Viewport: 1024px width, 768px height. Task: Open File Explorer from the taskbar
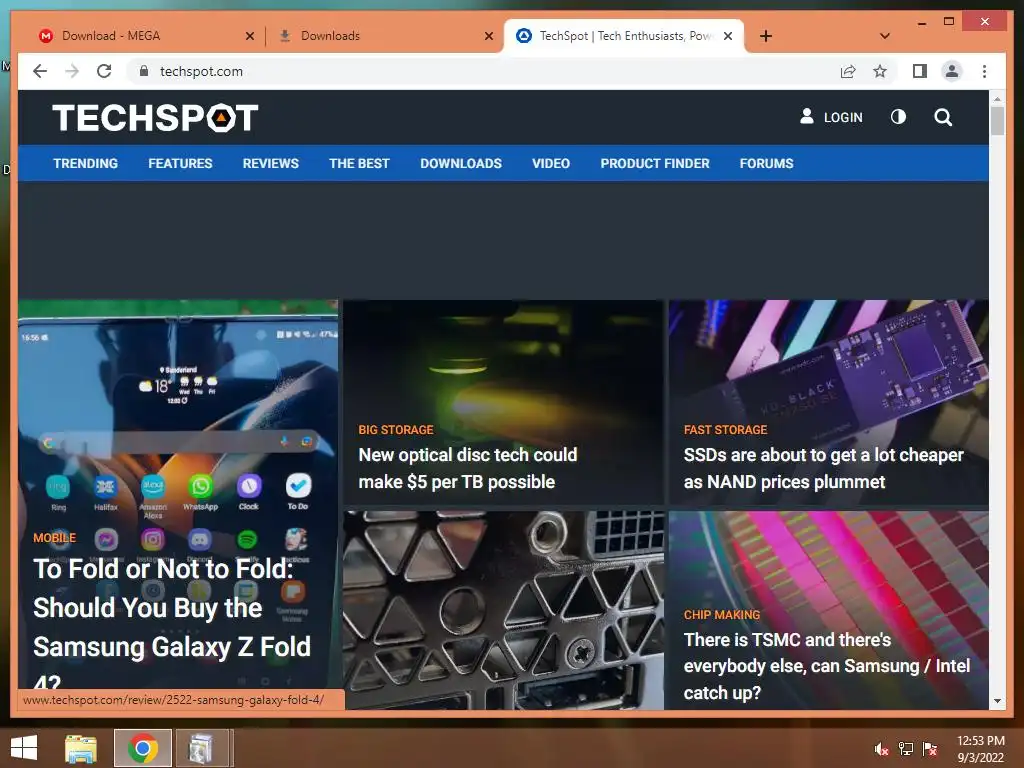click(x=81, y=748)
